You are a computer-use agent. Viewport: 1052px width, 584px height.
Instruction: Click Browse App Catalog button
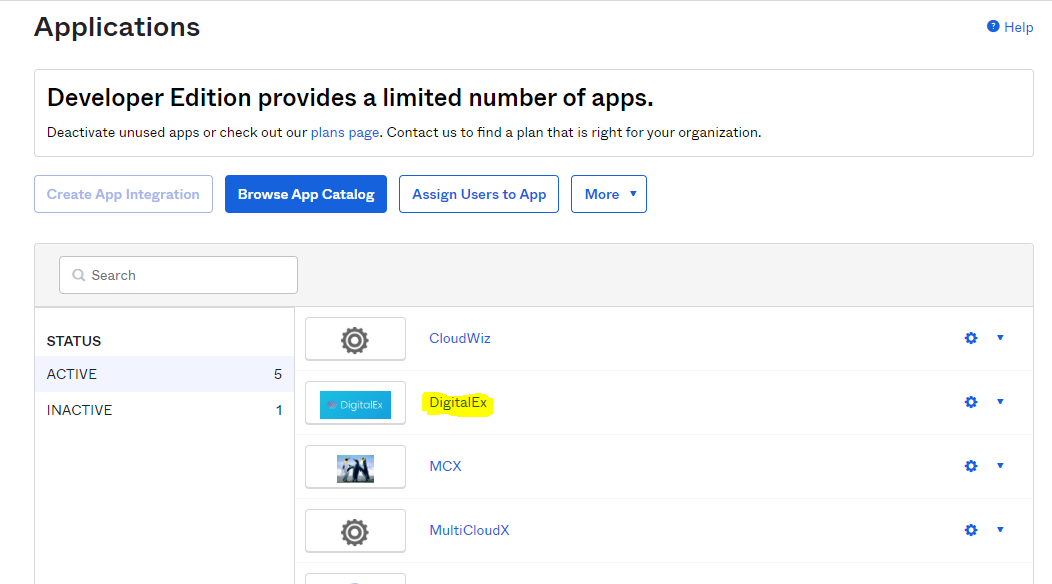click(x=305, y=194)
